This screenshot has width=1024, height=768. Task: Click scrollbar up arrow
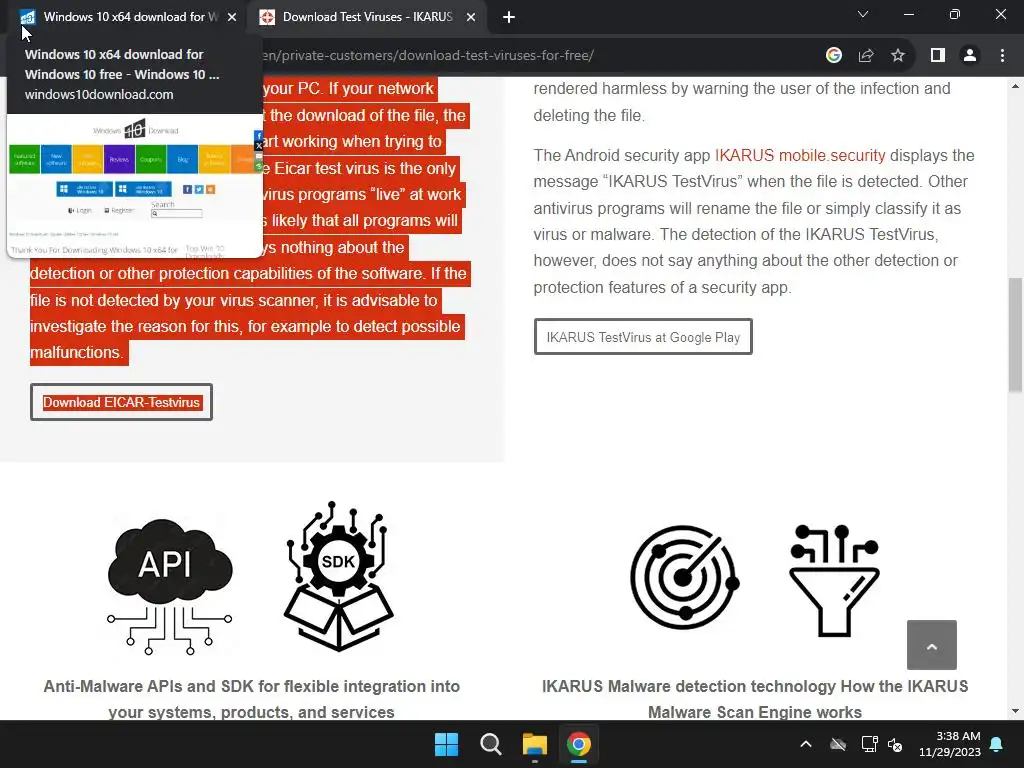tap(1016, 86)
